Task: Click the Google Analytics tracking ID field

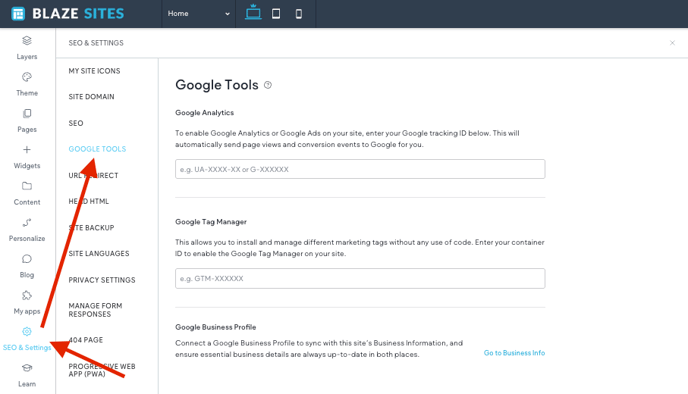Action: tap(360, 169)
